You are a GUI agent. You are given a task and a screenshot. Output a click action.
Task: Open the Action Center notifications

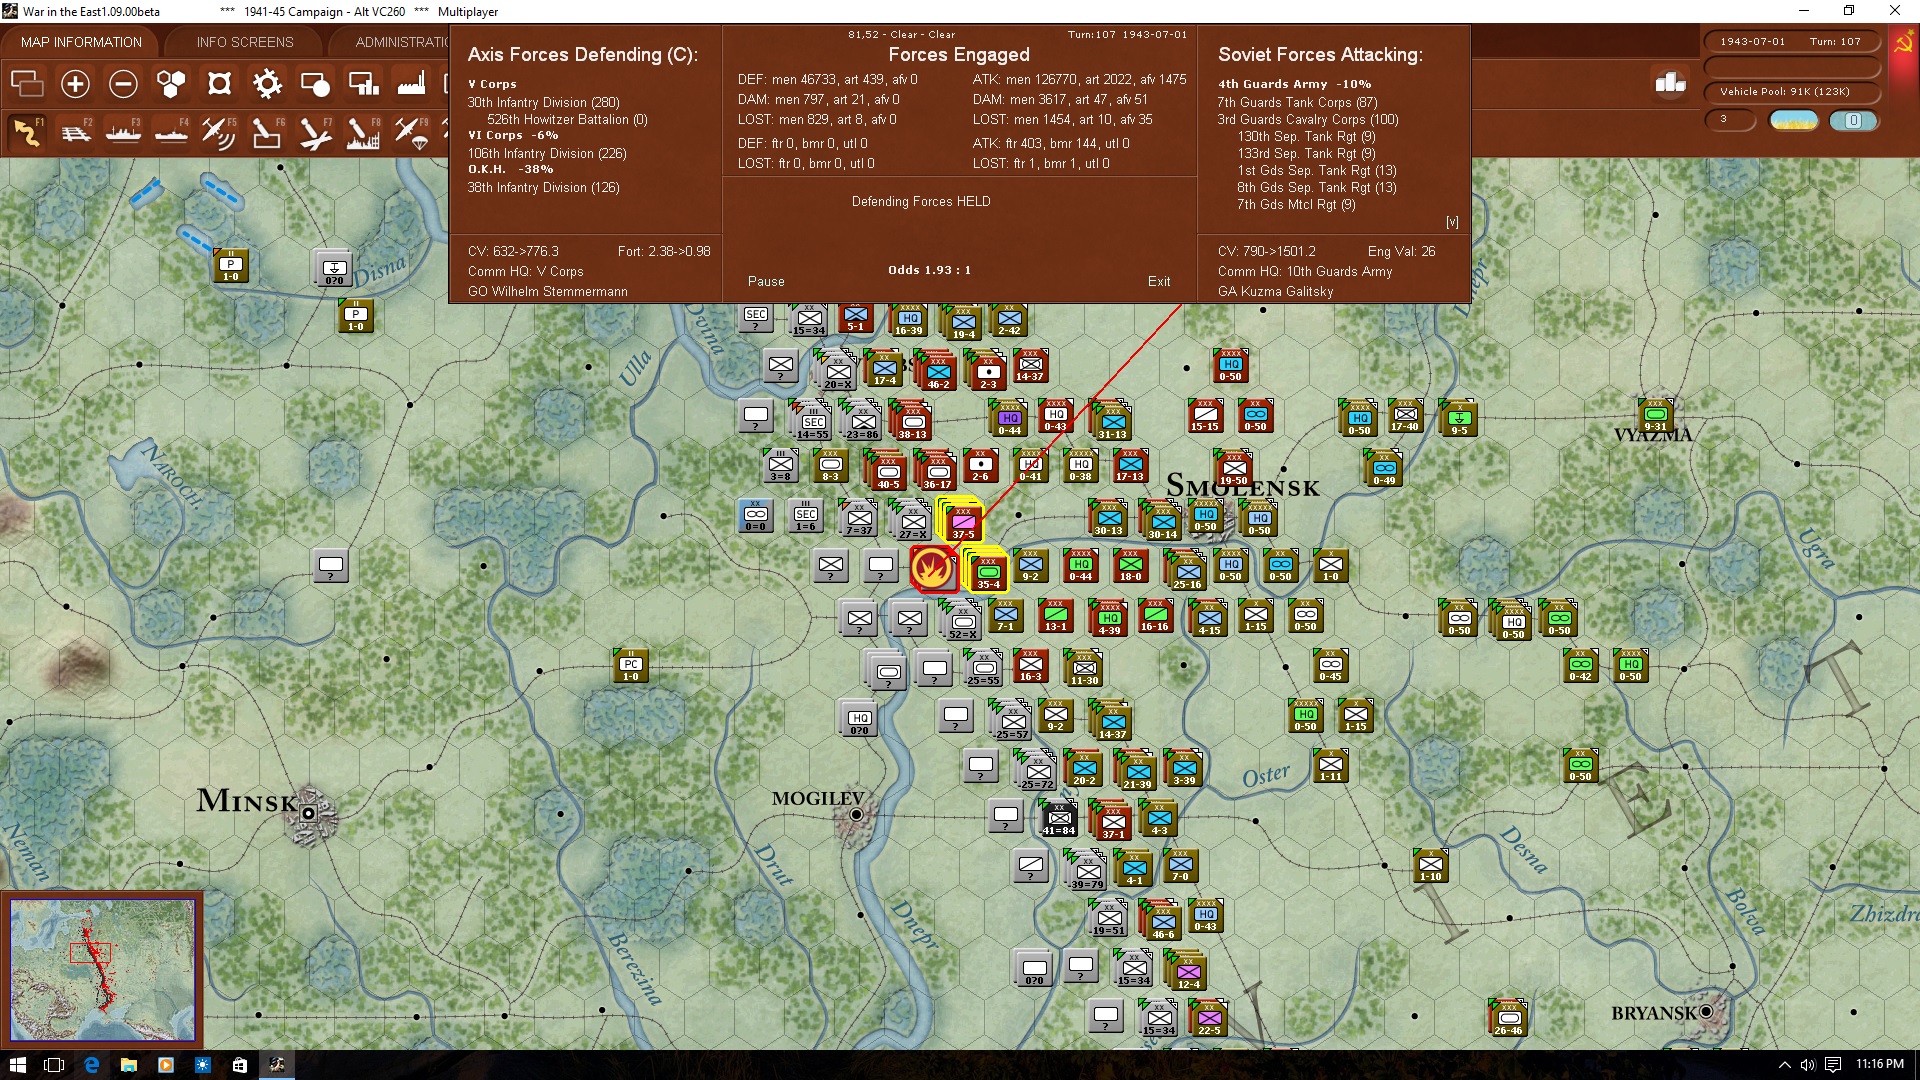[x=1832, y=1065]
